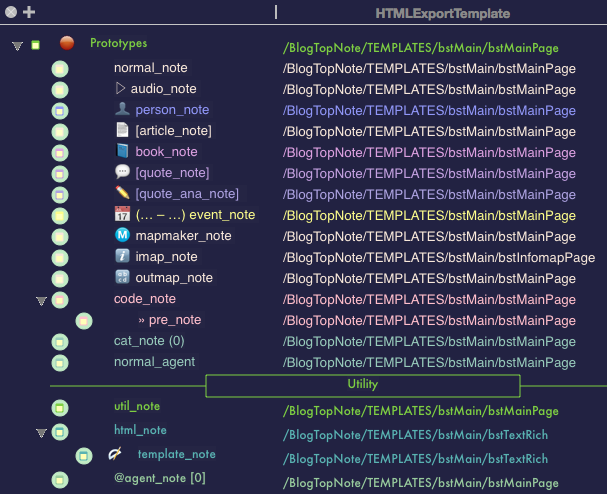Click the person silhouette badge on person_note
The height and width of the screenshot is (494, 607).
click(x=122, y=109)
